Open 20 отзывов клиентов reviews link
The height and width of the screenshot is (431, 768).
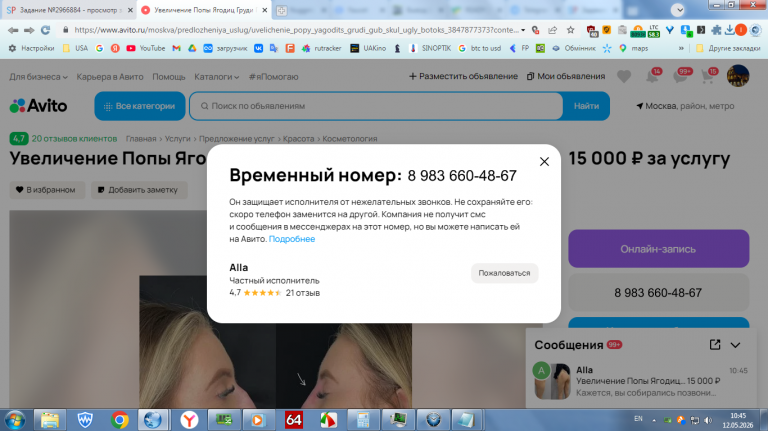(74, 139)
